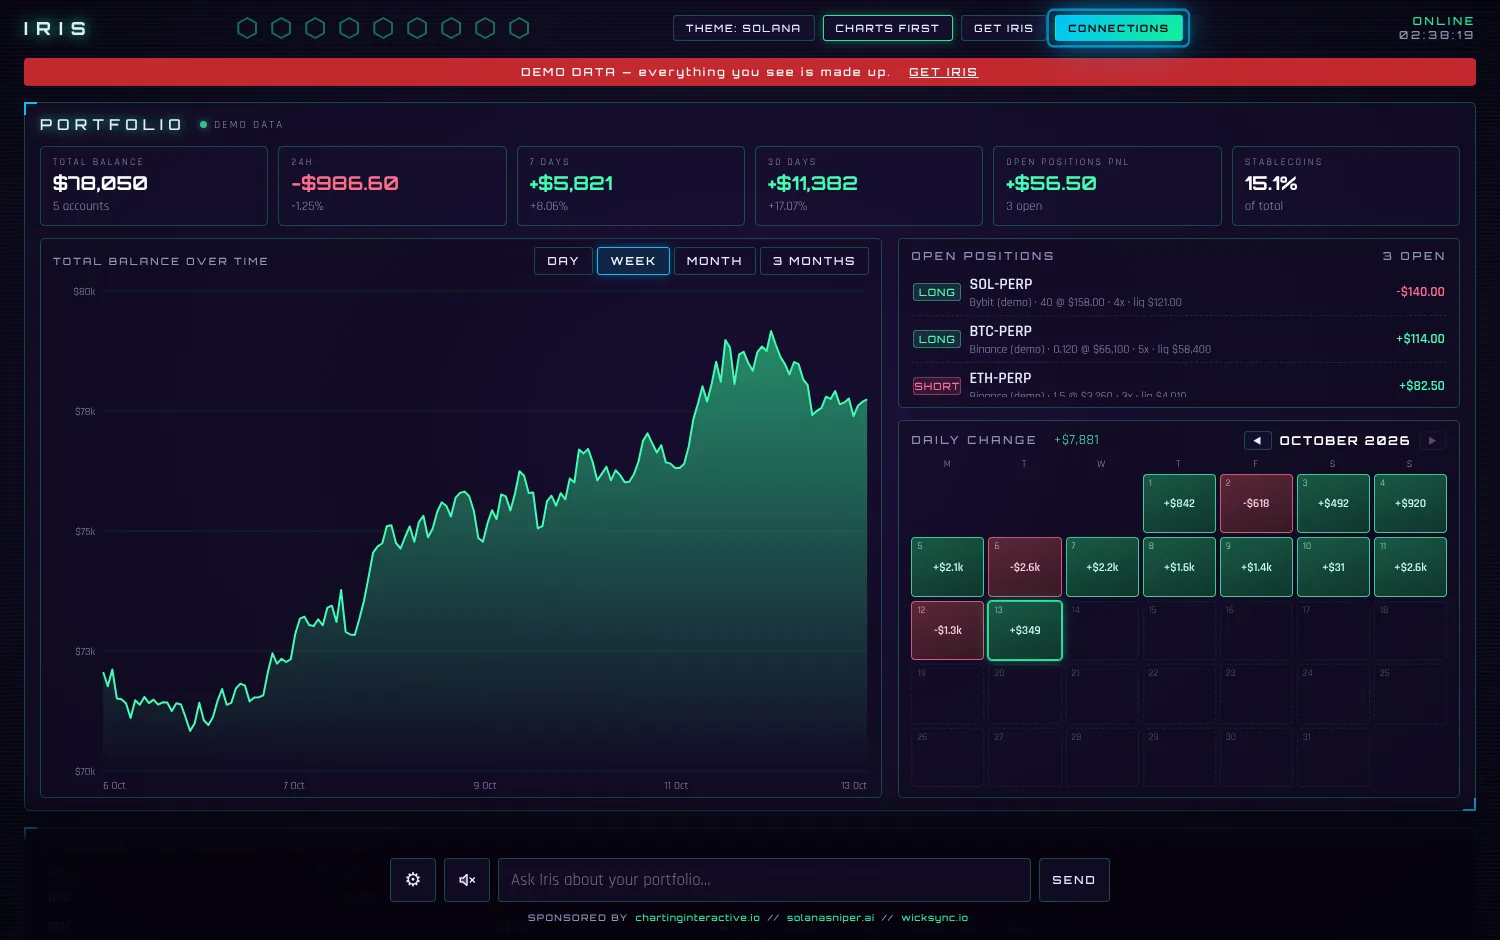Focus the Ask Iris about your portfolio field
Image resolution: width=1500 pixels, height=940 pixels.
point(764,880)
